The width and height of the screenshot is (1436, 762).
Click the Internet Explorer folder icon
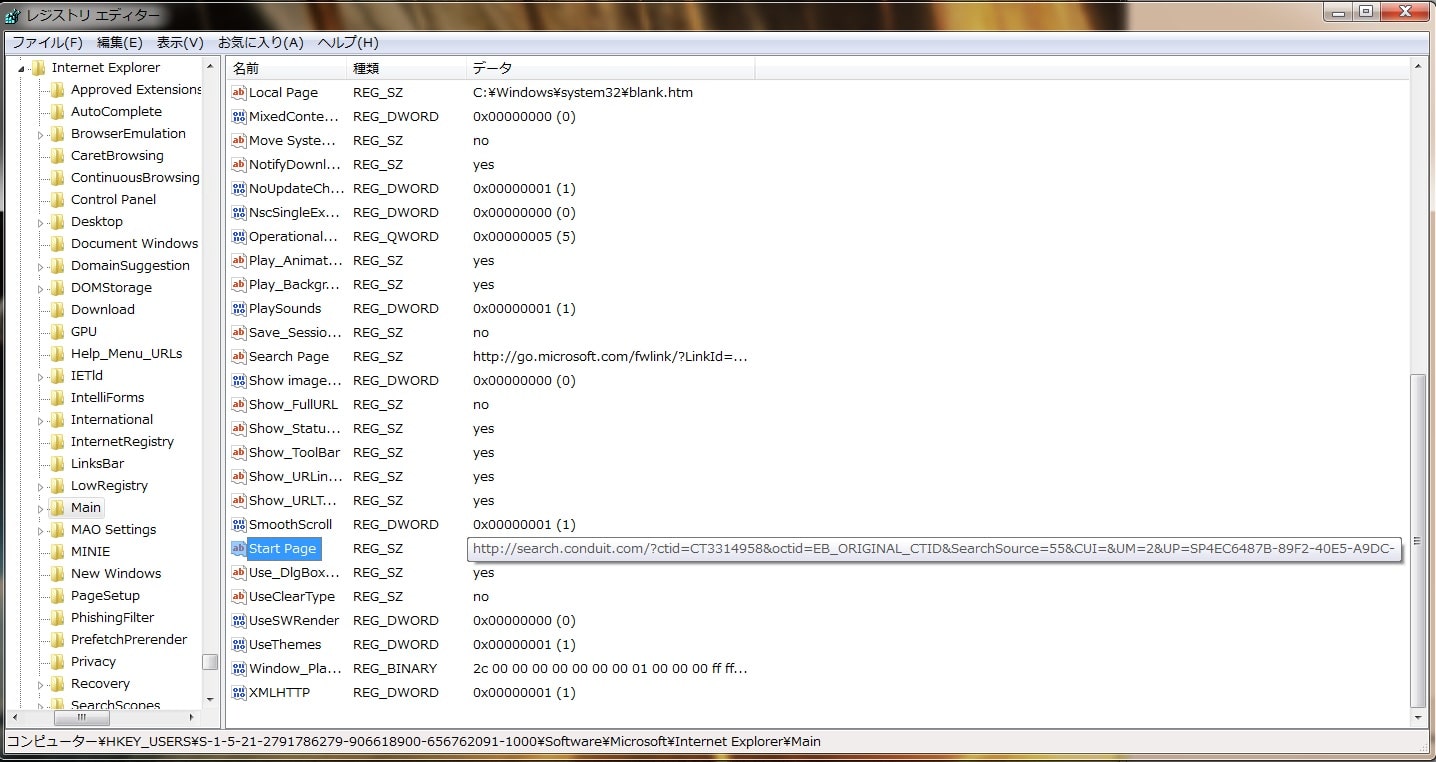(x=39, y=67)
